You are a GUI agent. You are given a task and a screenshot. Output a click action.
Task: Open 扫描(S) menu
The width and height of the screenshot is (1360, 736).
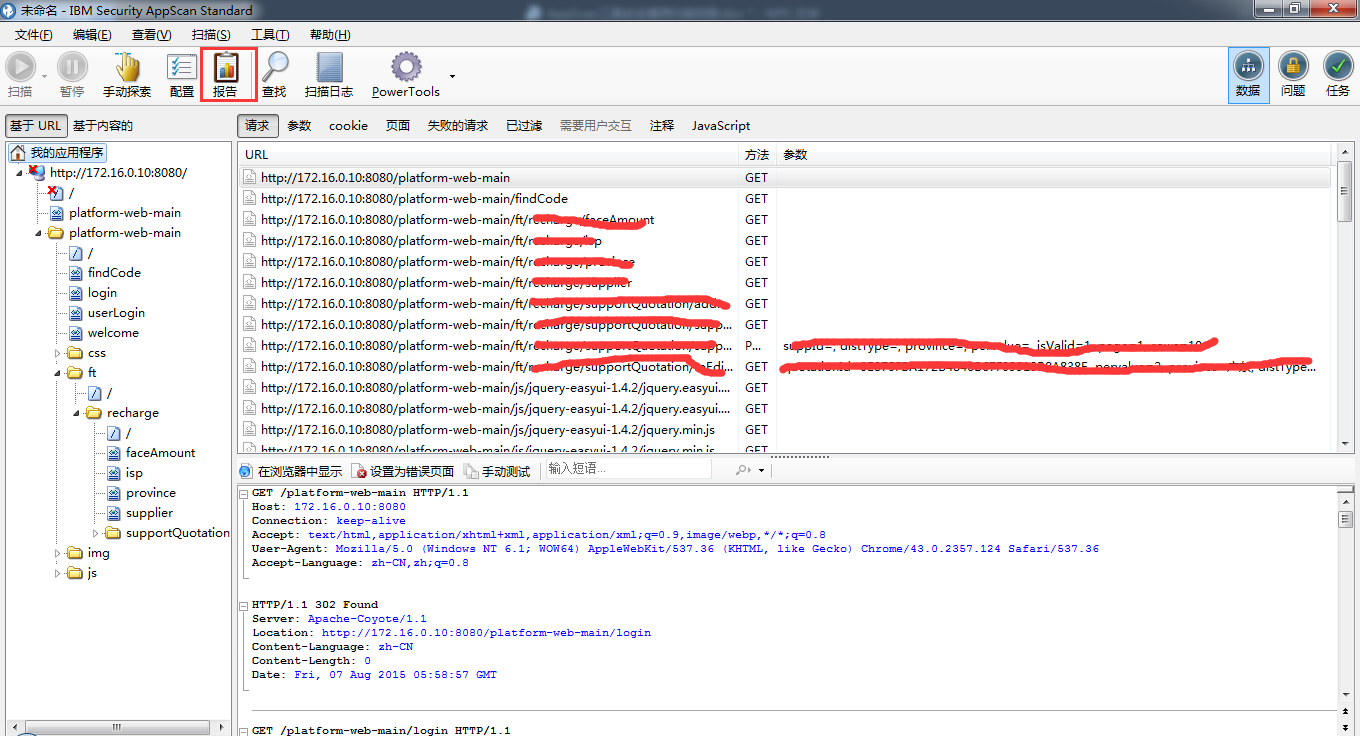click(210, 35)
